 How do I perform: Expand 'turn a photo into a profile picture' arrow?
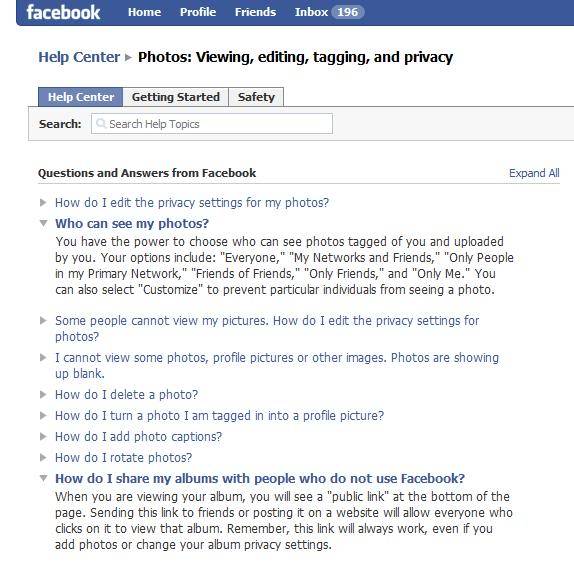pos(43,415)
